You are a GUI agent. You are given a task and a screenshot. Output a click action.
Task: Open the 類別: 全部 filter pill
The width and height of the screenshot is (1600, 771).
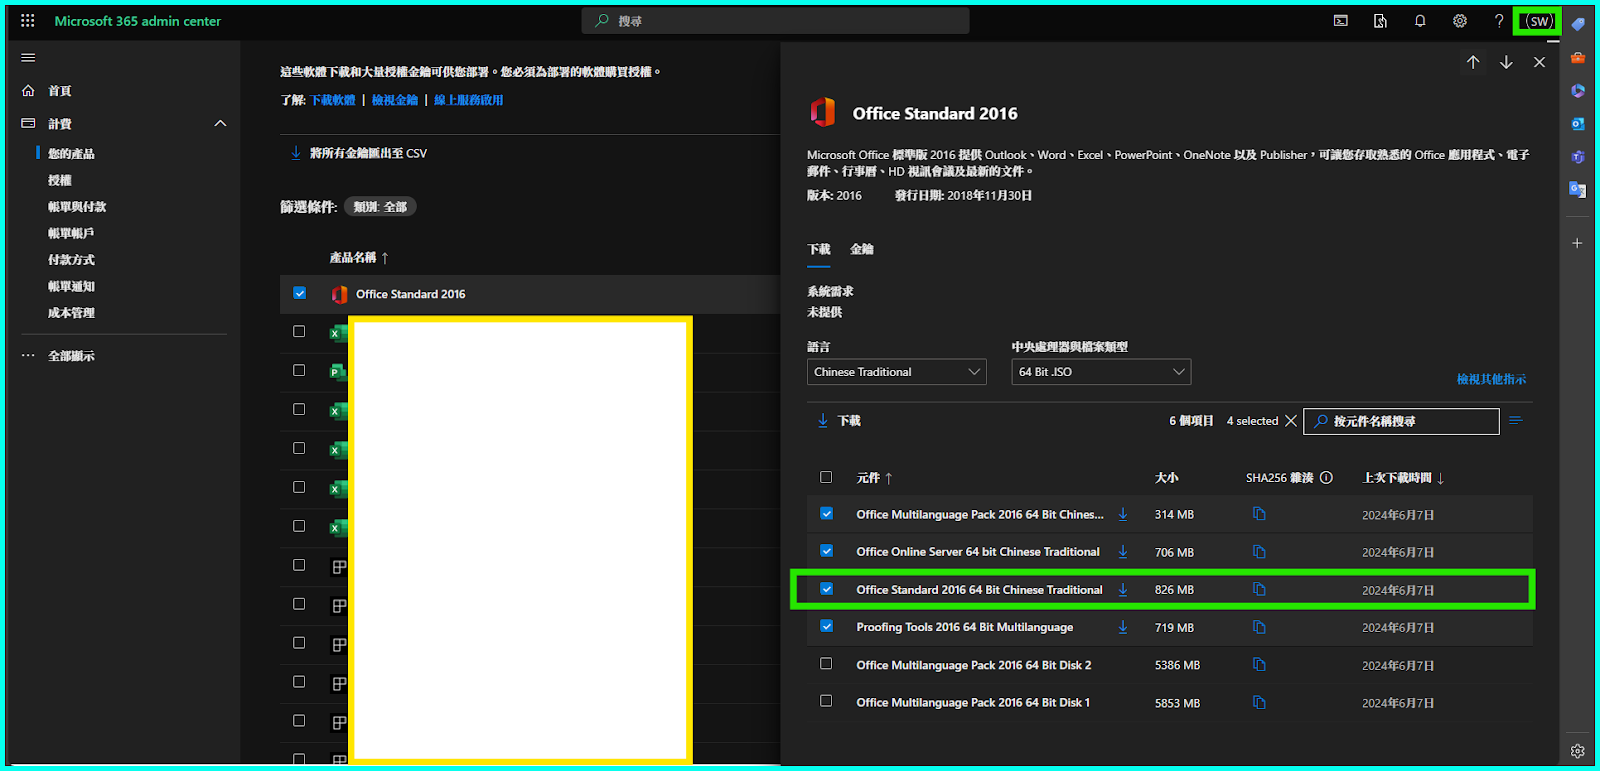(x=380, y=207)
